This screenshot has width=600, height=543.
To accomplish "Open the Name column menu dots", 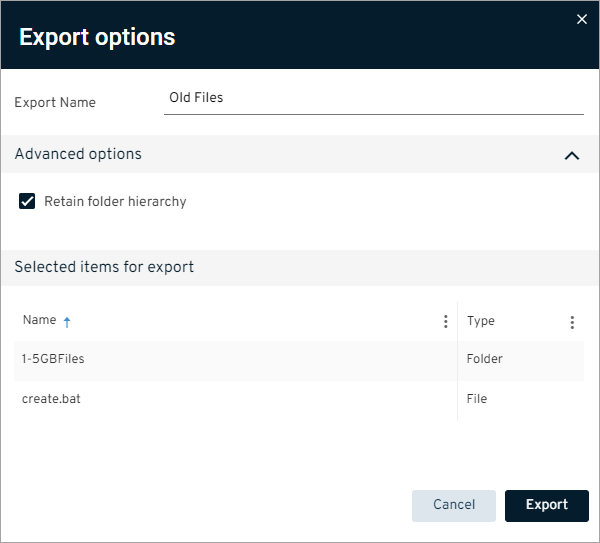I will pos(445,321).
